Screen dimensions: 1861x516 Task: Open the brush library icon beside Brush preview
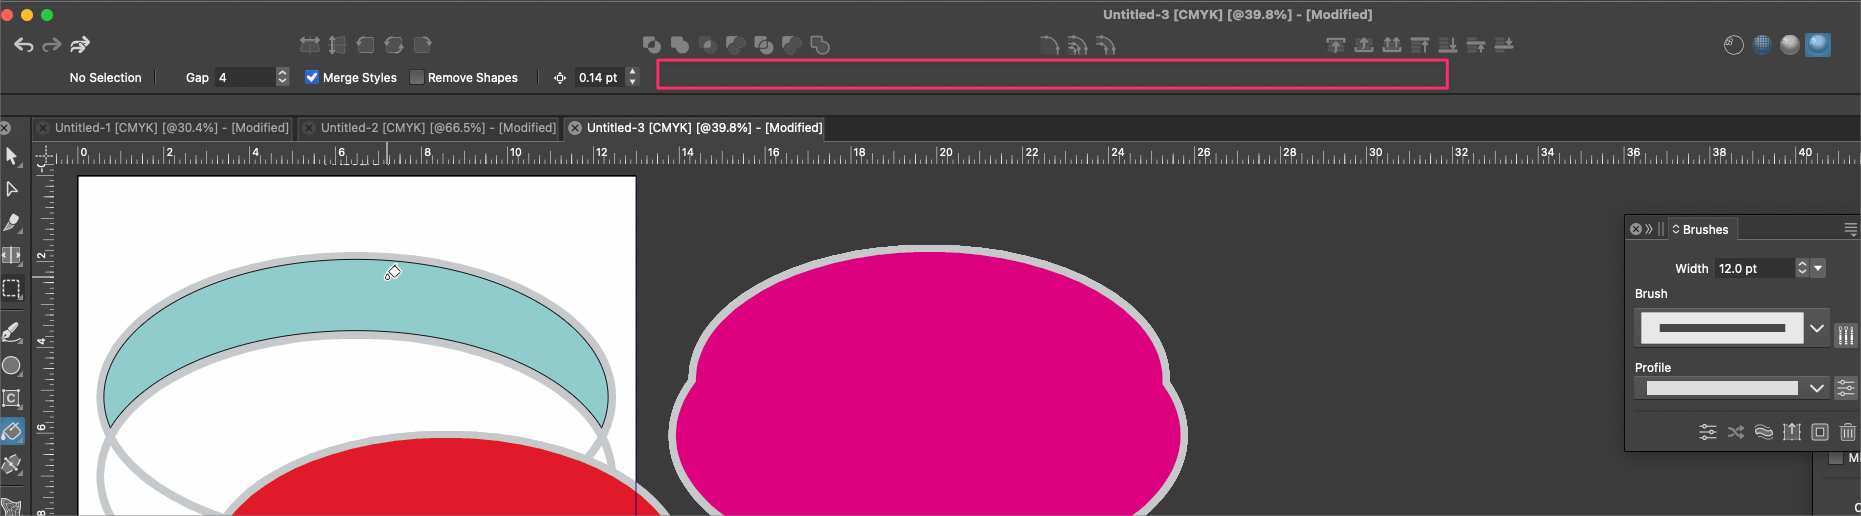tap(1846, 335)
